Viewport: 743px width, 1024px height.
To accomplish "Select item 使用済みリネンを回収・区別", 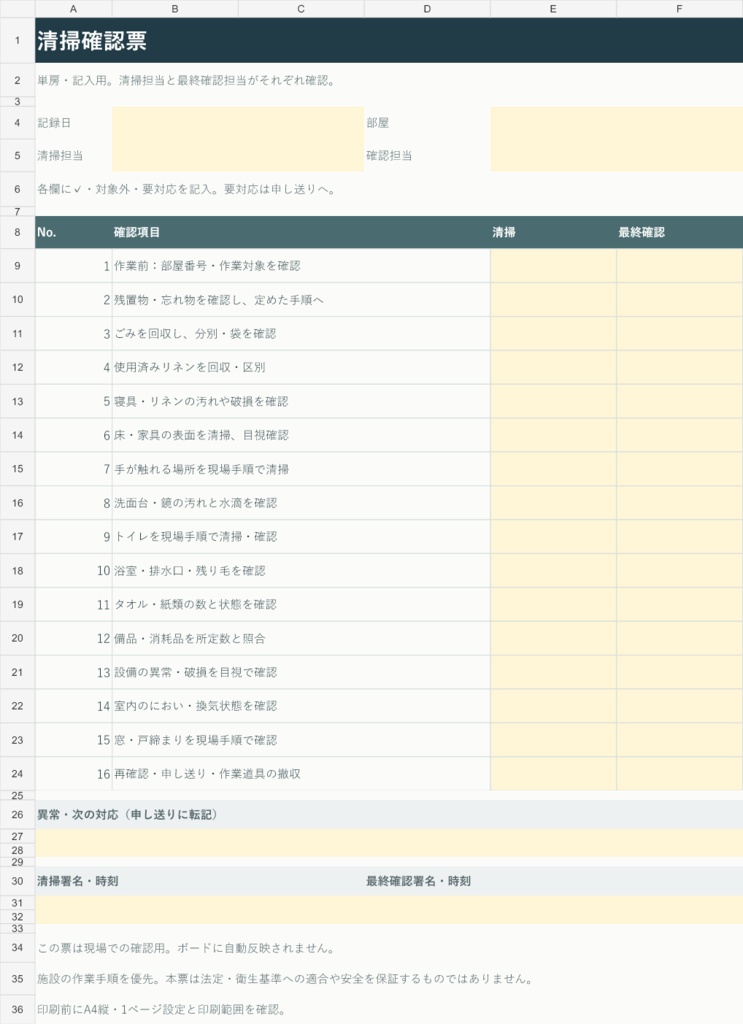I will coord(301,367).
